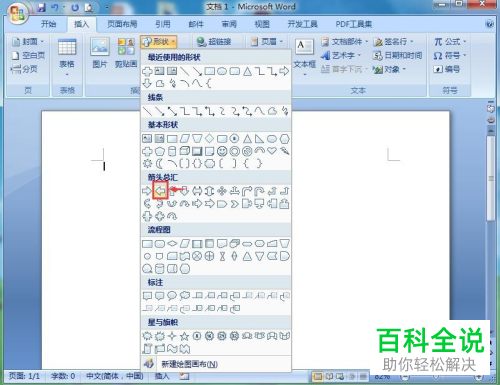Switch to the 开始 ribbon tab
Viewport: 500px width, 385px height.
click(49, 24)
